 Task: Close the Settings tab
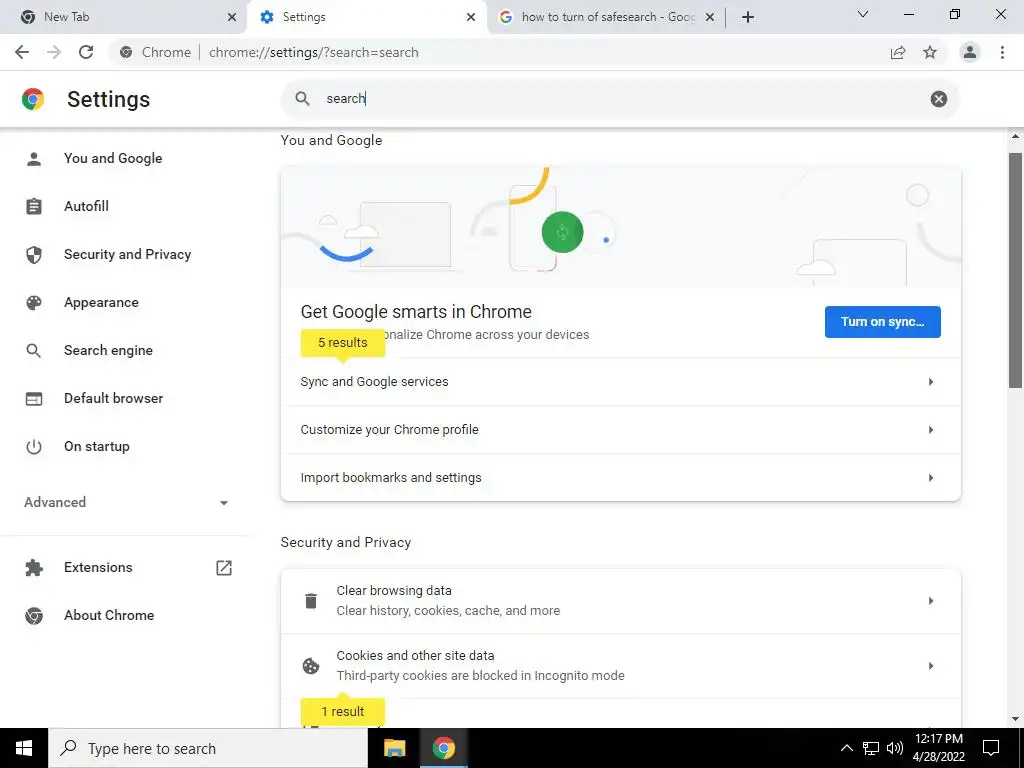(x=471, y=17)
